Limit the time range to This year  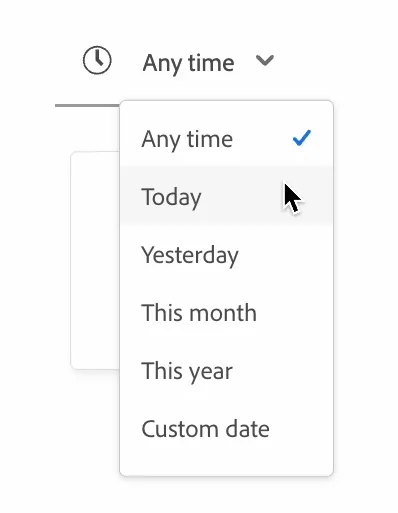coord(226,371)
